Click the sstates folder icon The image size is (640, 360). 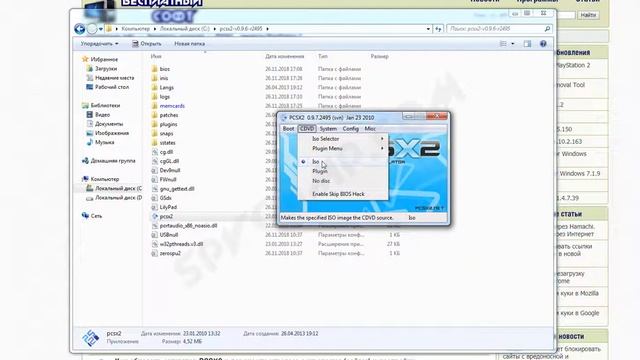coord(154,143)
